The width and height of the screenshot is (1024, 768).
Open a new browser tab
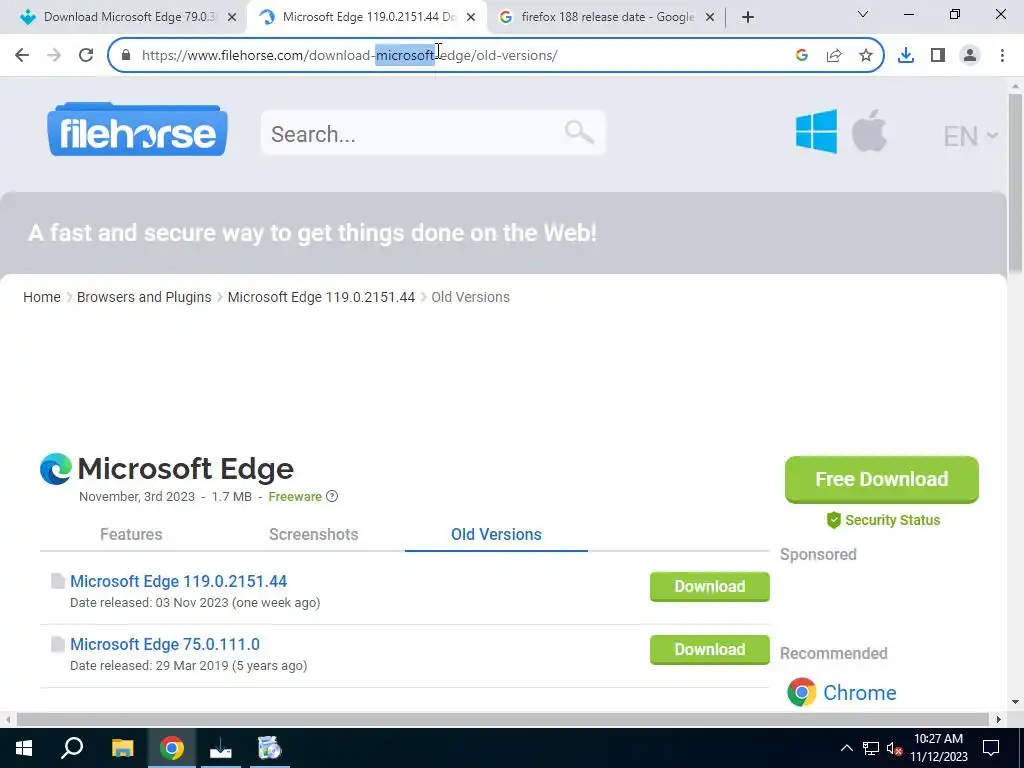coord(748,17)
